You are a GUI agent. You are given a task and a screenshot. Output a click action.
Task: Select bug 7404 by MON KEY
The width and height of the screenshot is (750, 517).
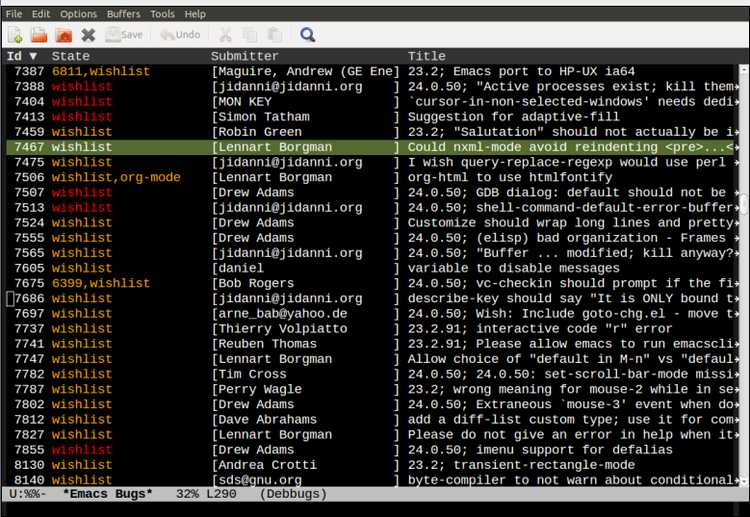point(372,102)
